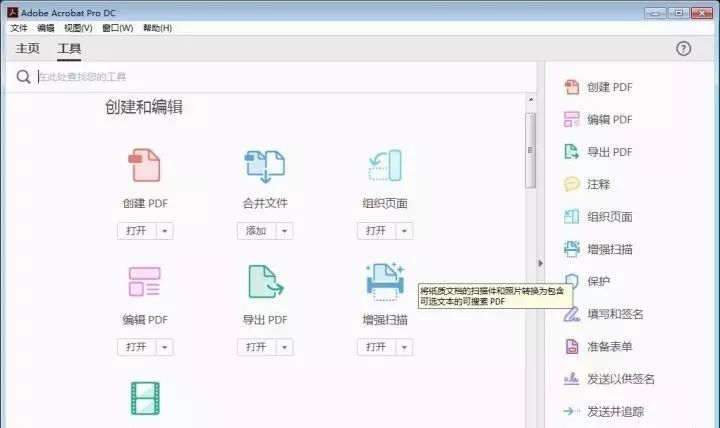Click the 编辑 PDF large tool icon

click(x=145, y=282)
